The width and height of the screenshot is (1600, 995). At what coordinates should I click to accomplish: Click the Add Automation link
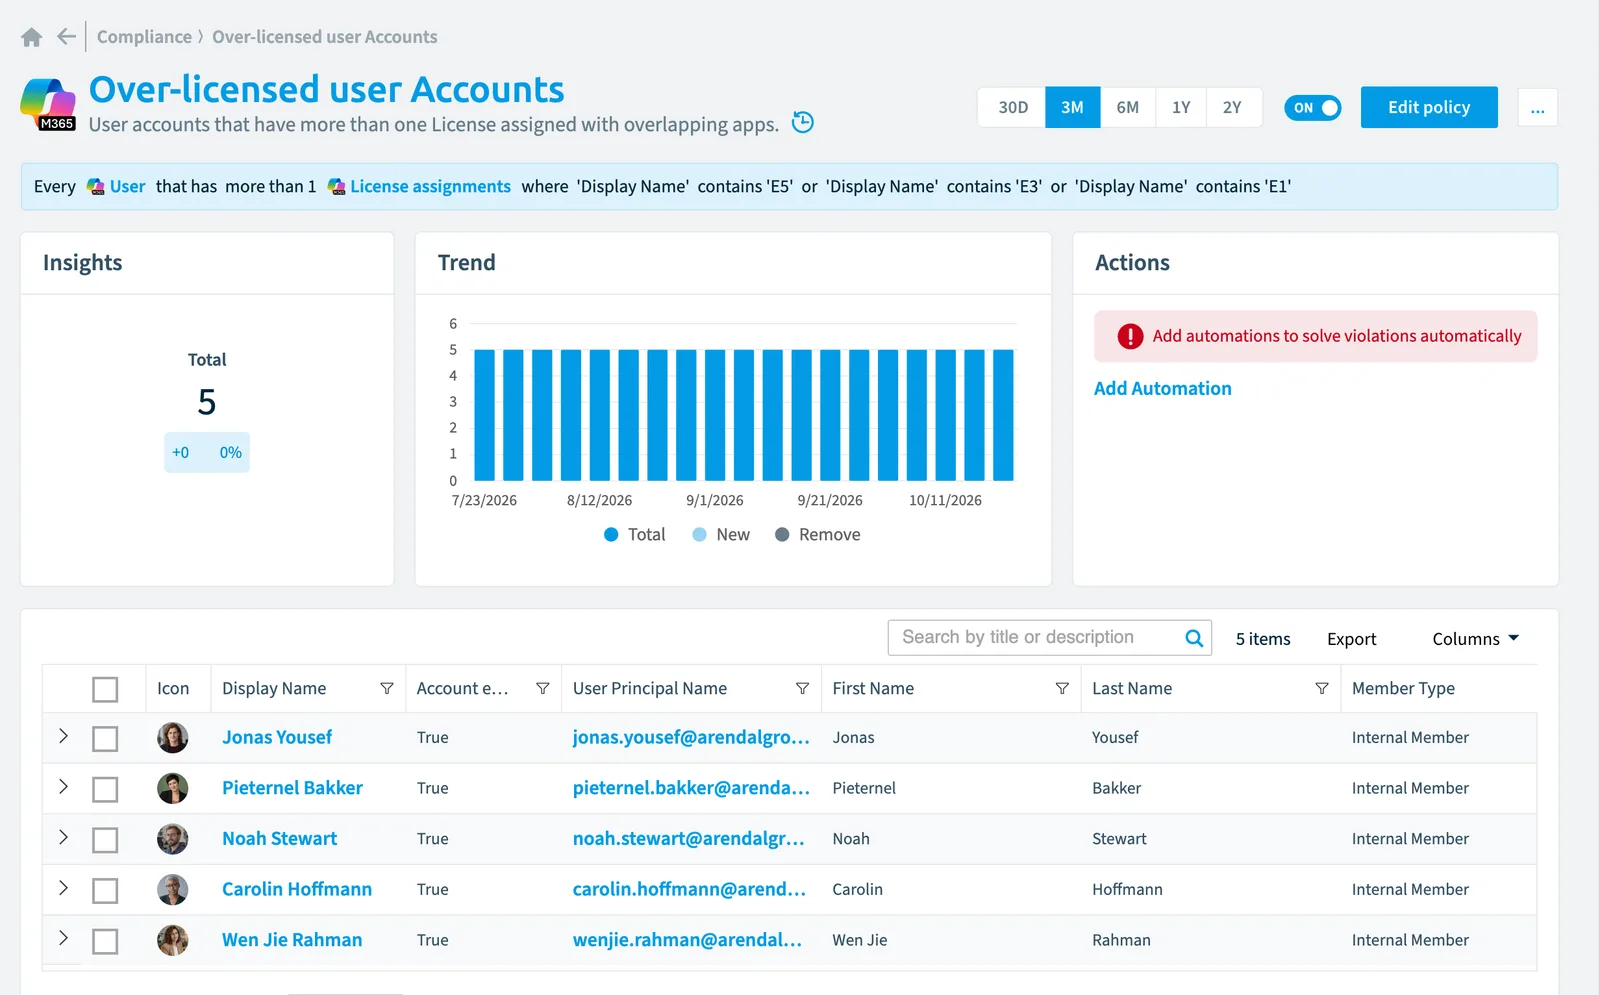pyautogui.click(x=1162, y=388)
